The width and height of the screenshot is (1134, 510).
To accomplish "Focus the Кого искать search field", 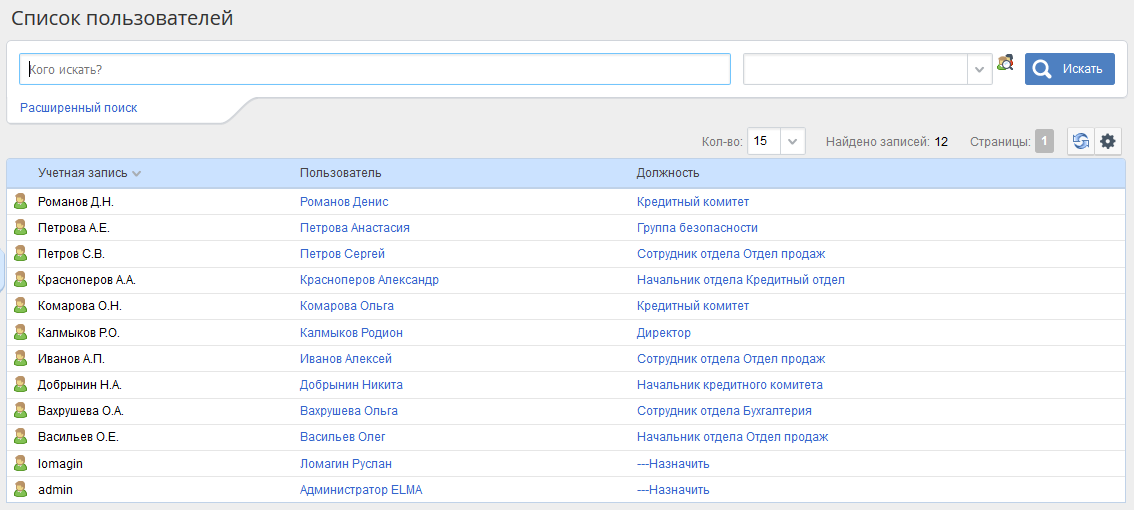I will pos(375,69).
